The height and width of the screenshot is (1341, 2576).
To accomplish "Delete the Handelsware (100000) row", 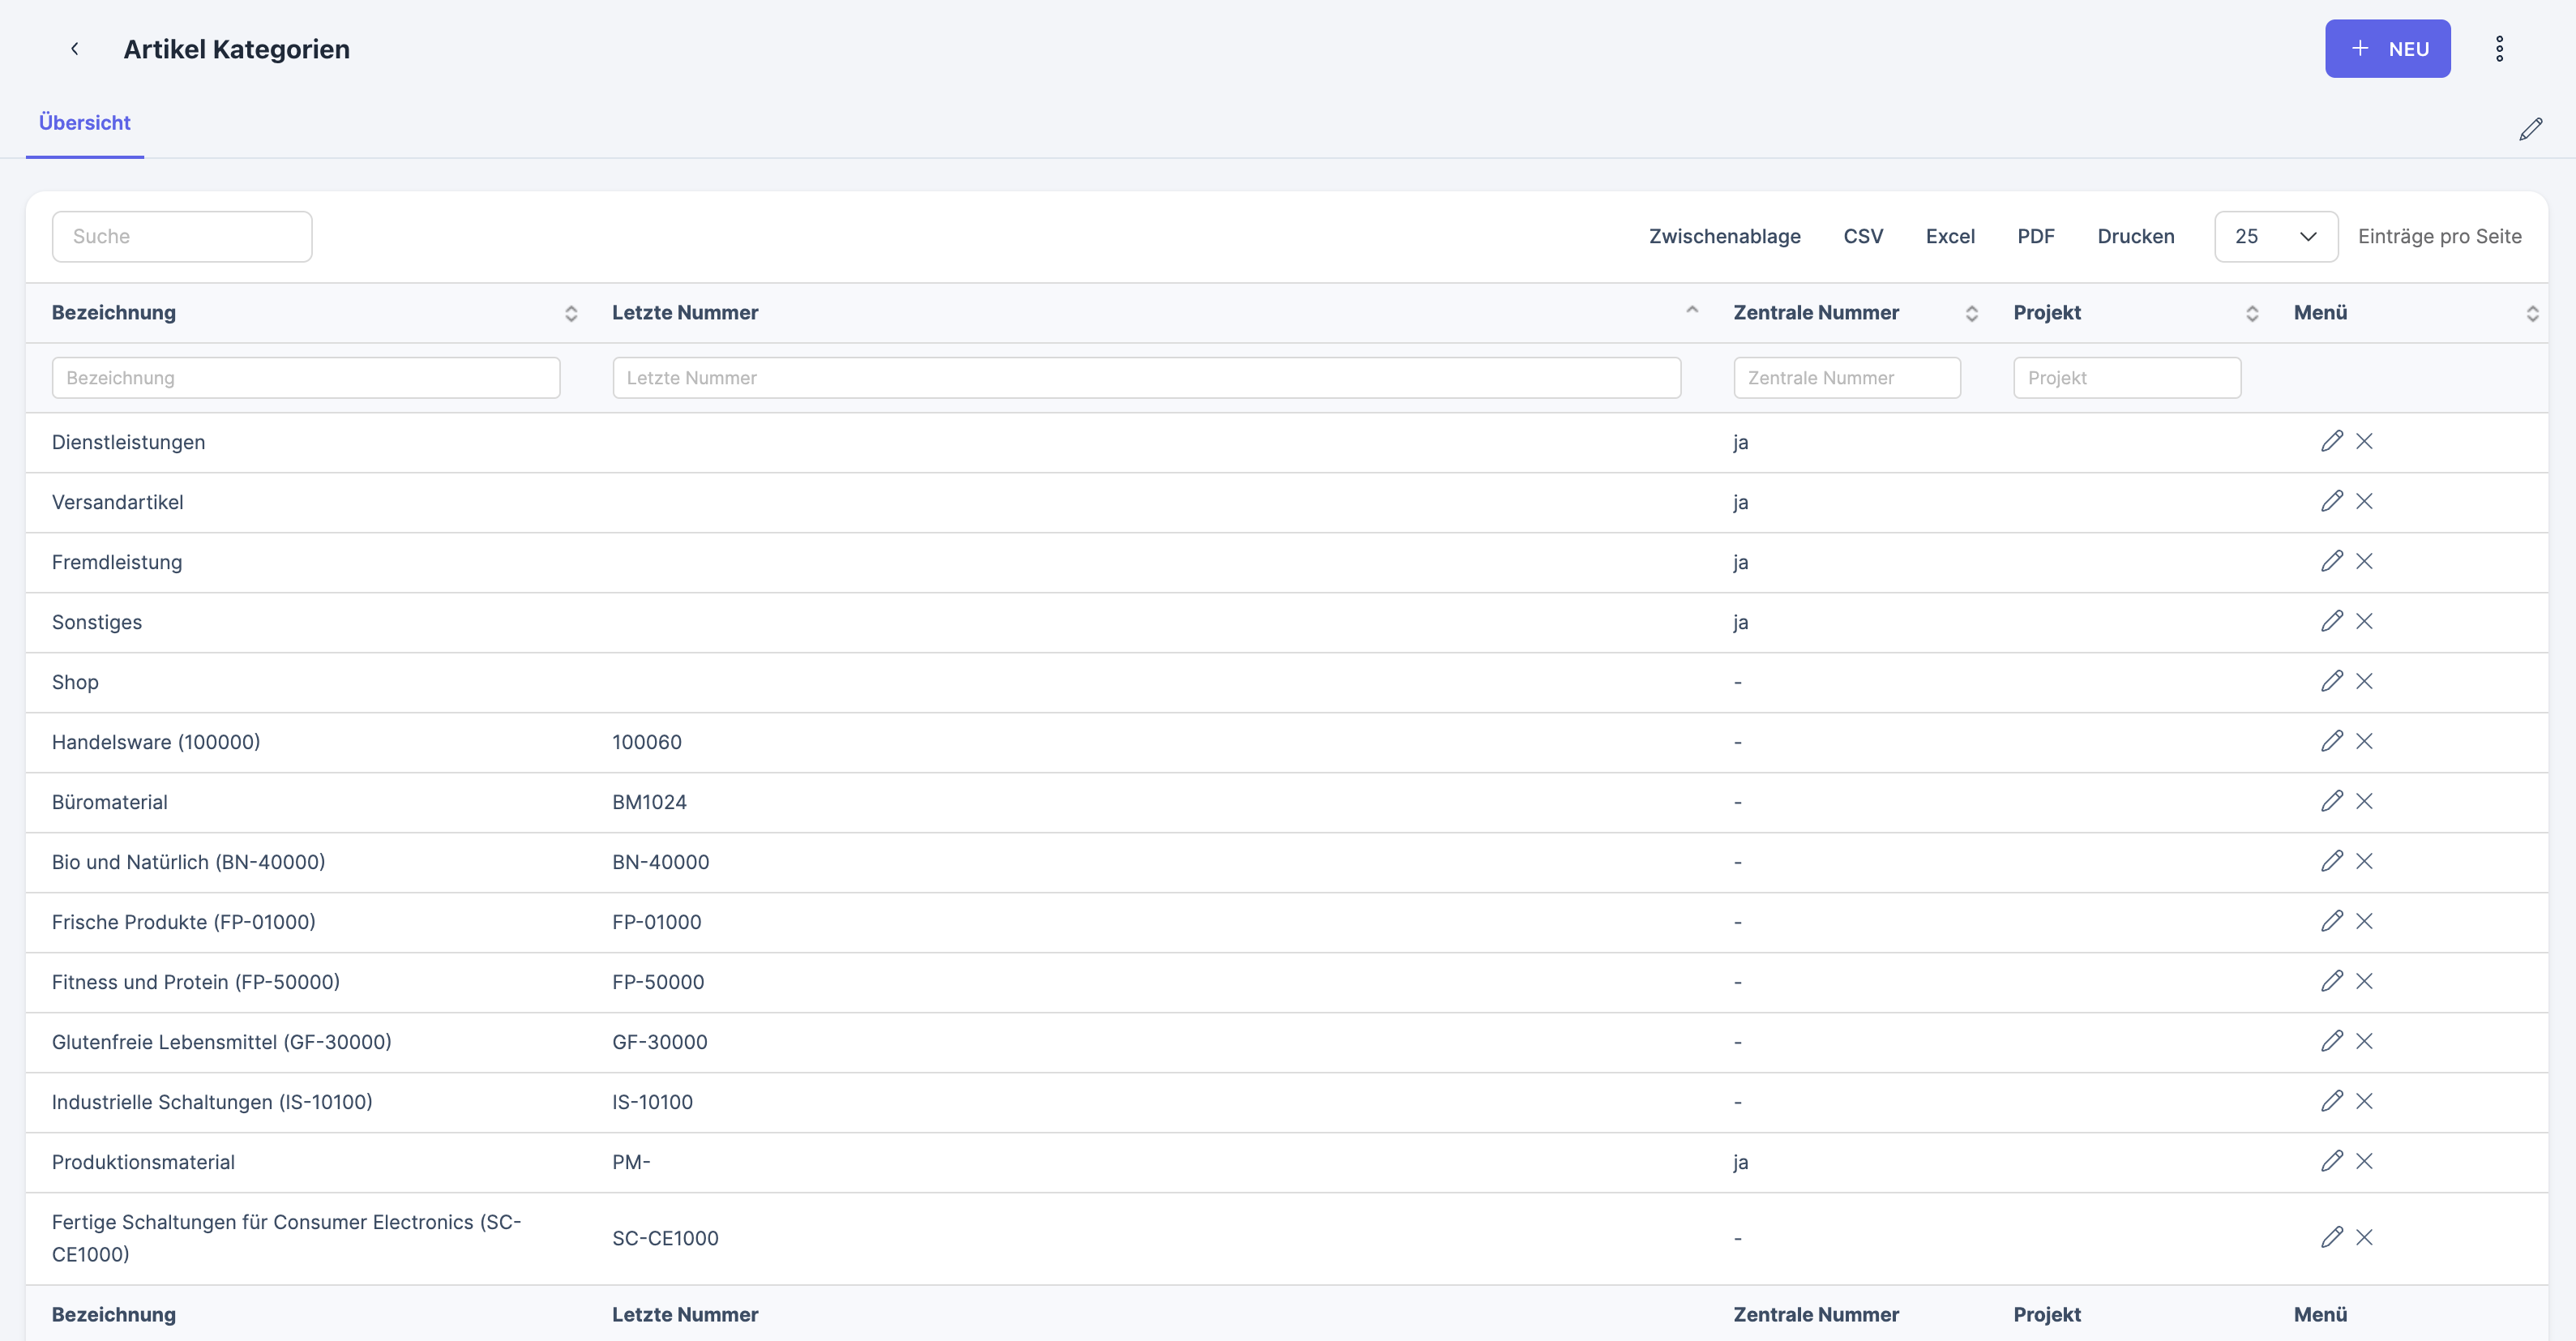I will pyautogui.click(x=2364, y=741).
